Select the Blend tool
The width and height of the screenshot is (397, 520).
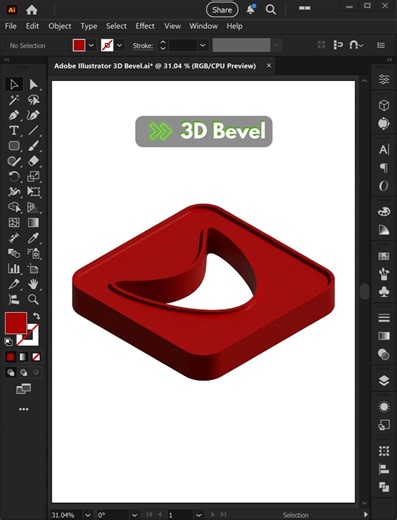(x=14, y=253)
